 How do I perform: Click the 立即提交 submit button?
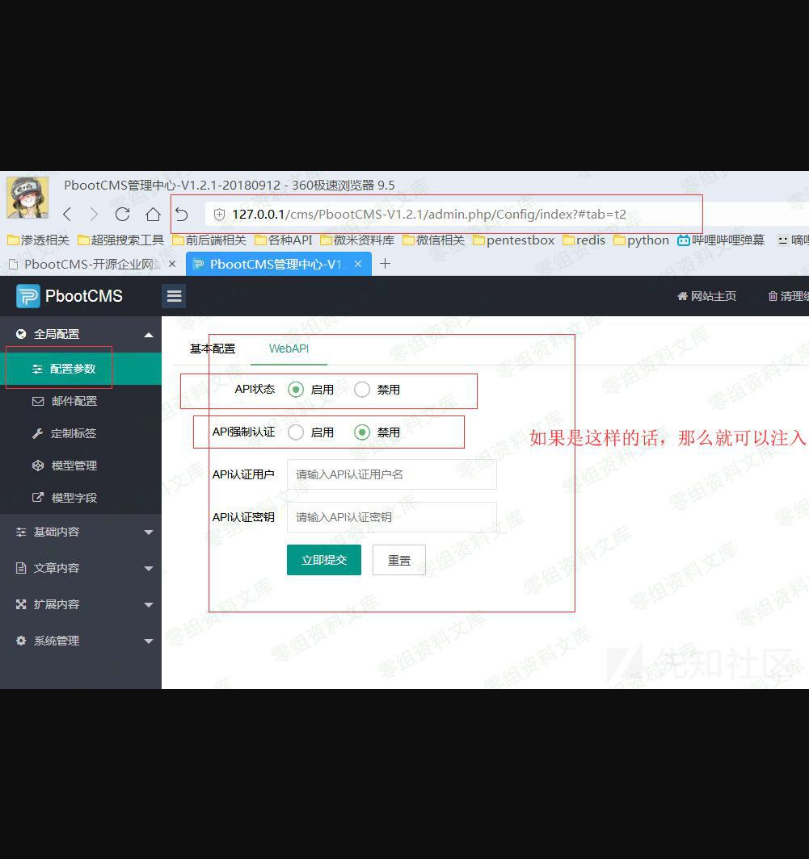[323, 560]
